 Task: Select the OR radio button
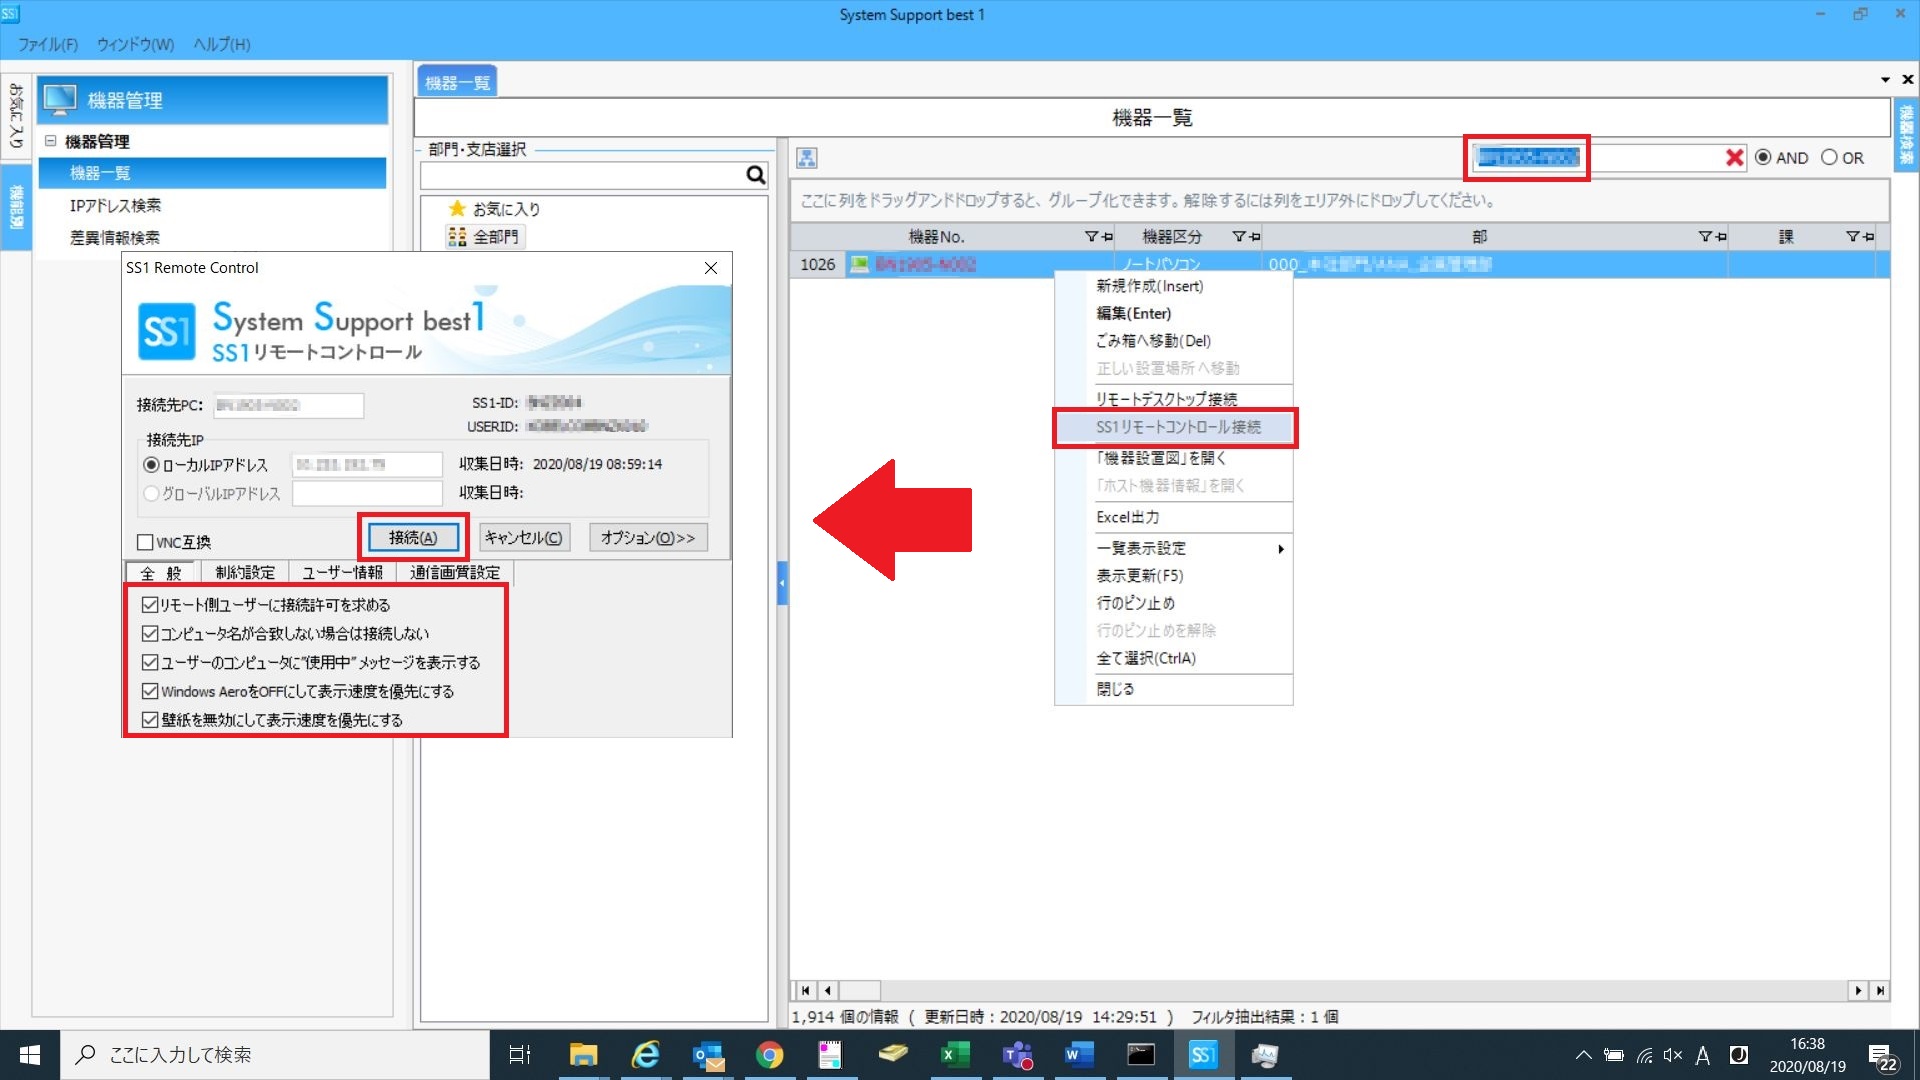coord(1829,157)
